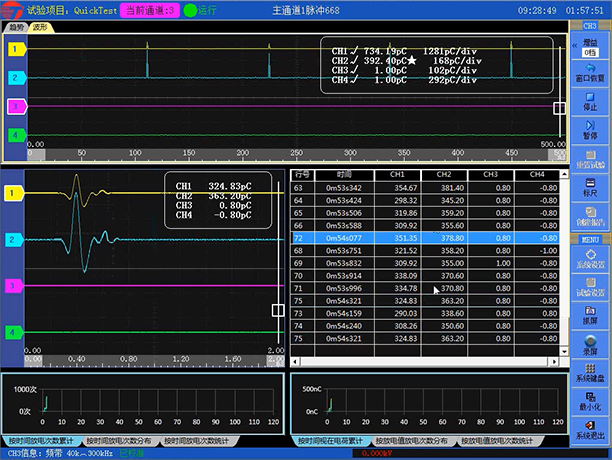612x460 pixels.
Task: Start screen recording with 录屏
Action: point(590,343)
